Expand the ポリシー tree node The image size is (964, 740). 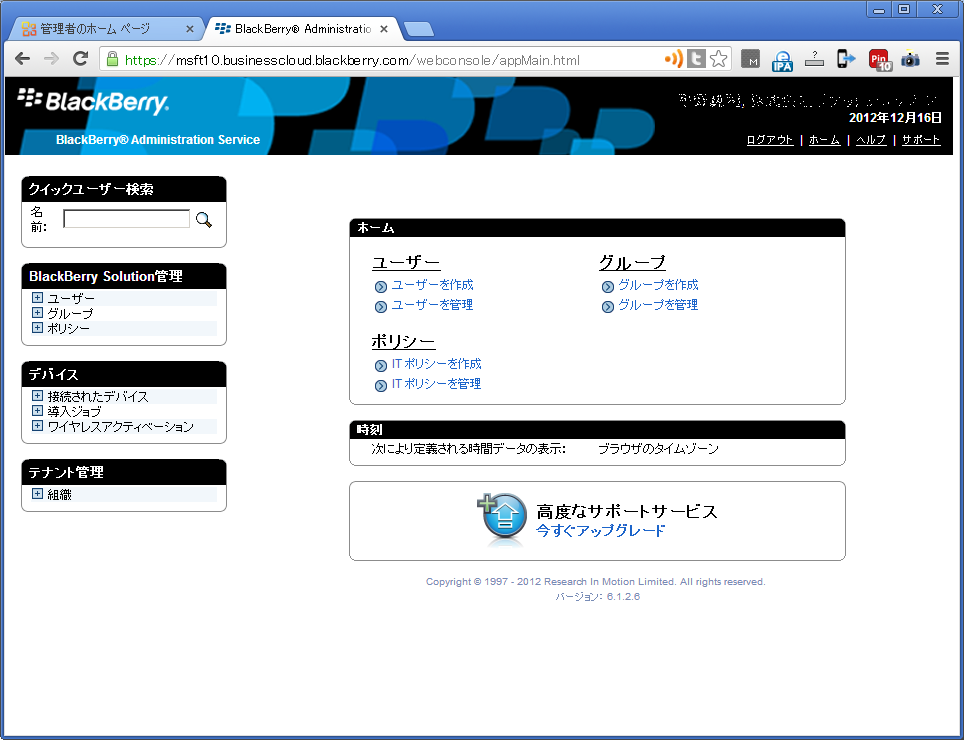click(x=37, y=328)
